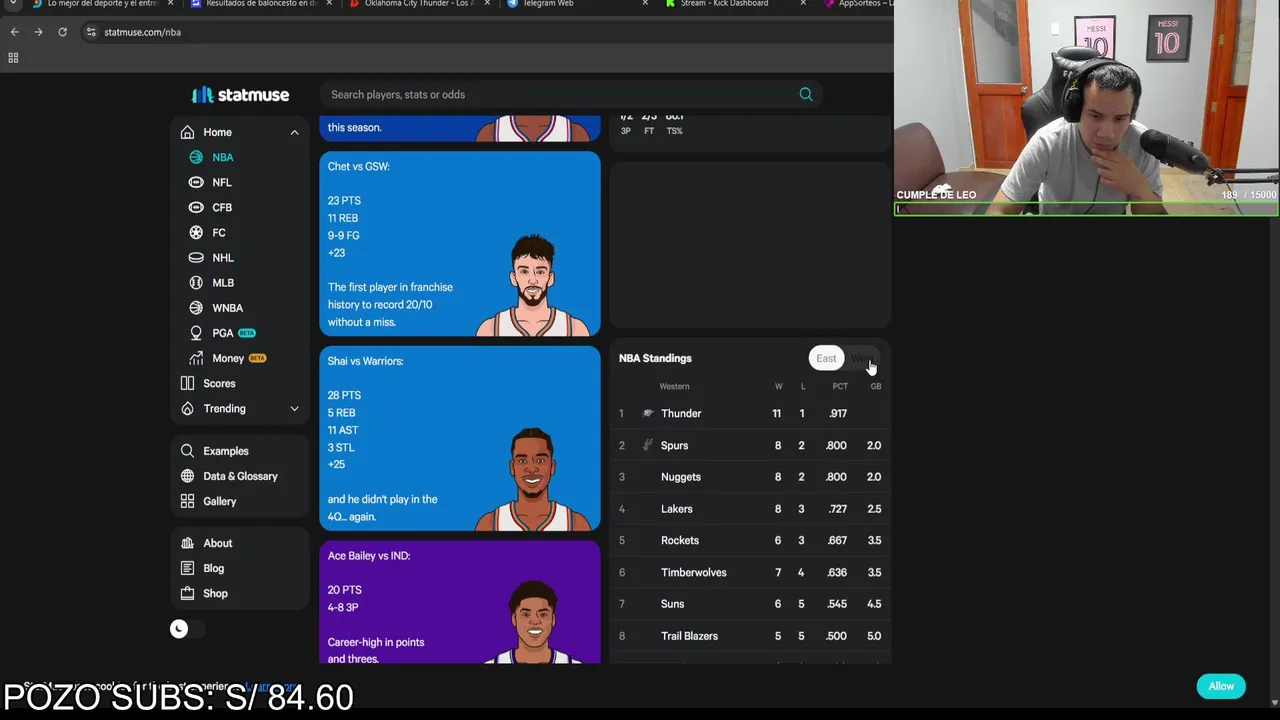Open Examples in the sidebar

[225, 451]
